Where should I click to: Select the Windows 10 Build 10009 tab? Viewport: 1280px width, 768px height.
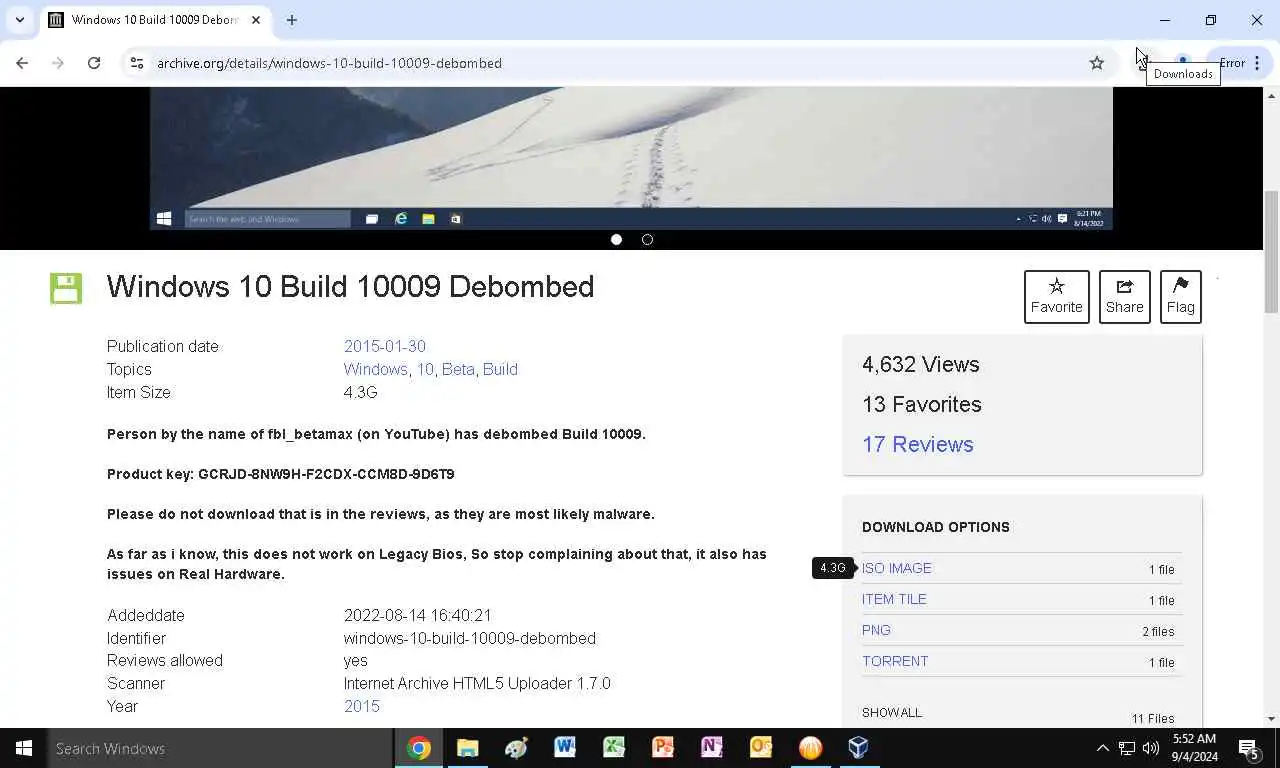[x=155, y=20]
